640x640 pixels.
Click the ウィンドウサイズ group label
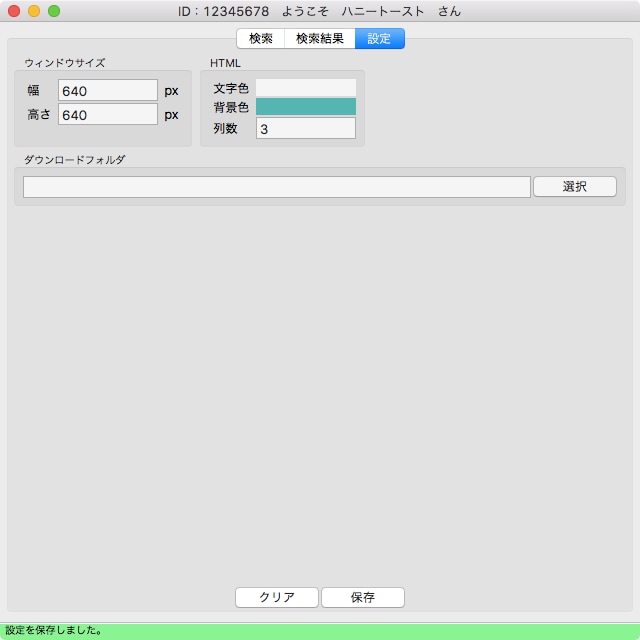click(65, 63)
